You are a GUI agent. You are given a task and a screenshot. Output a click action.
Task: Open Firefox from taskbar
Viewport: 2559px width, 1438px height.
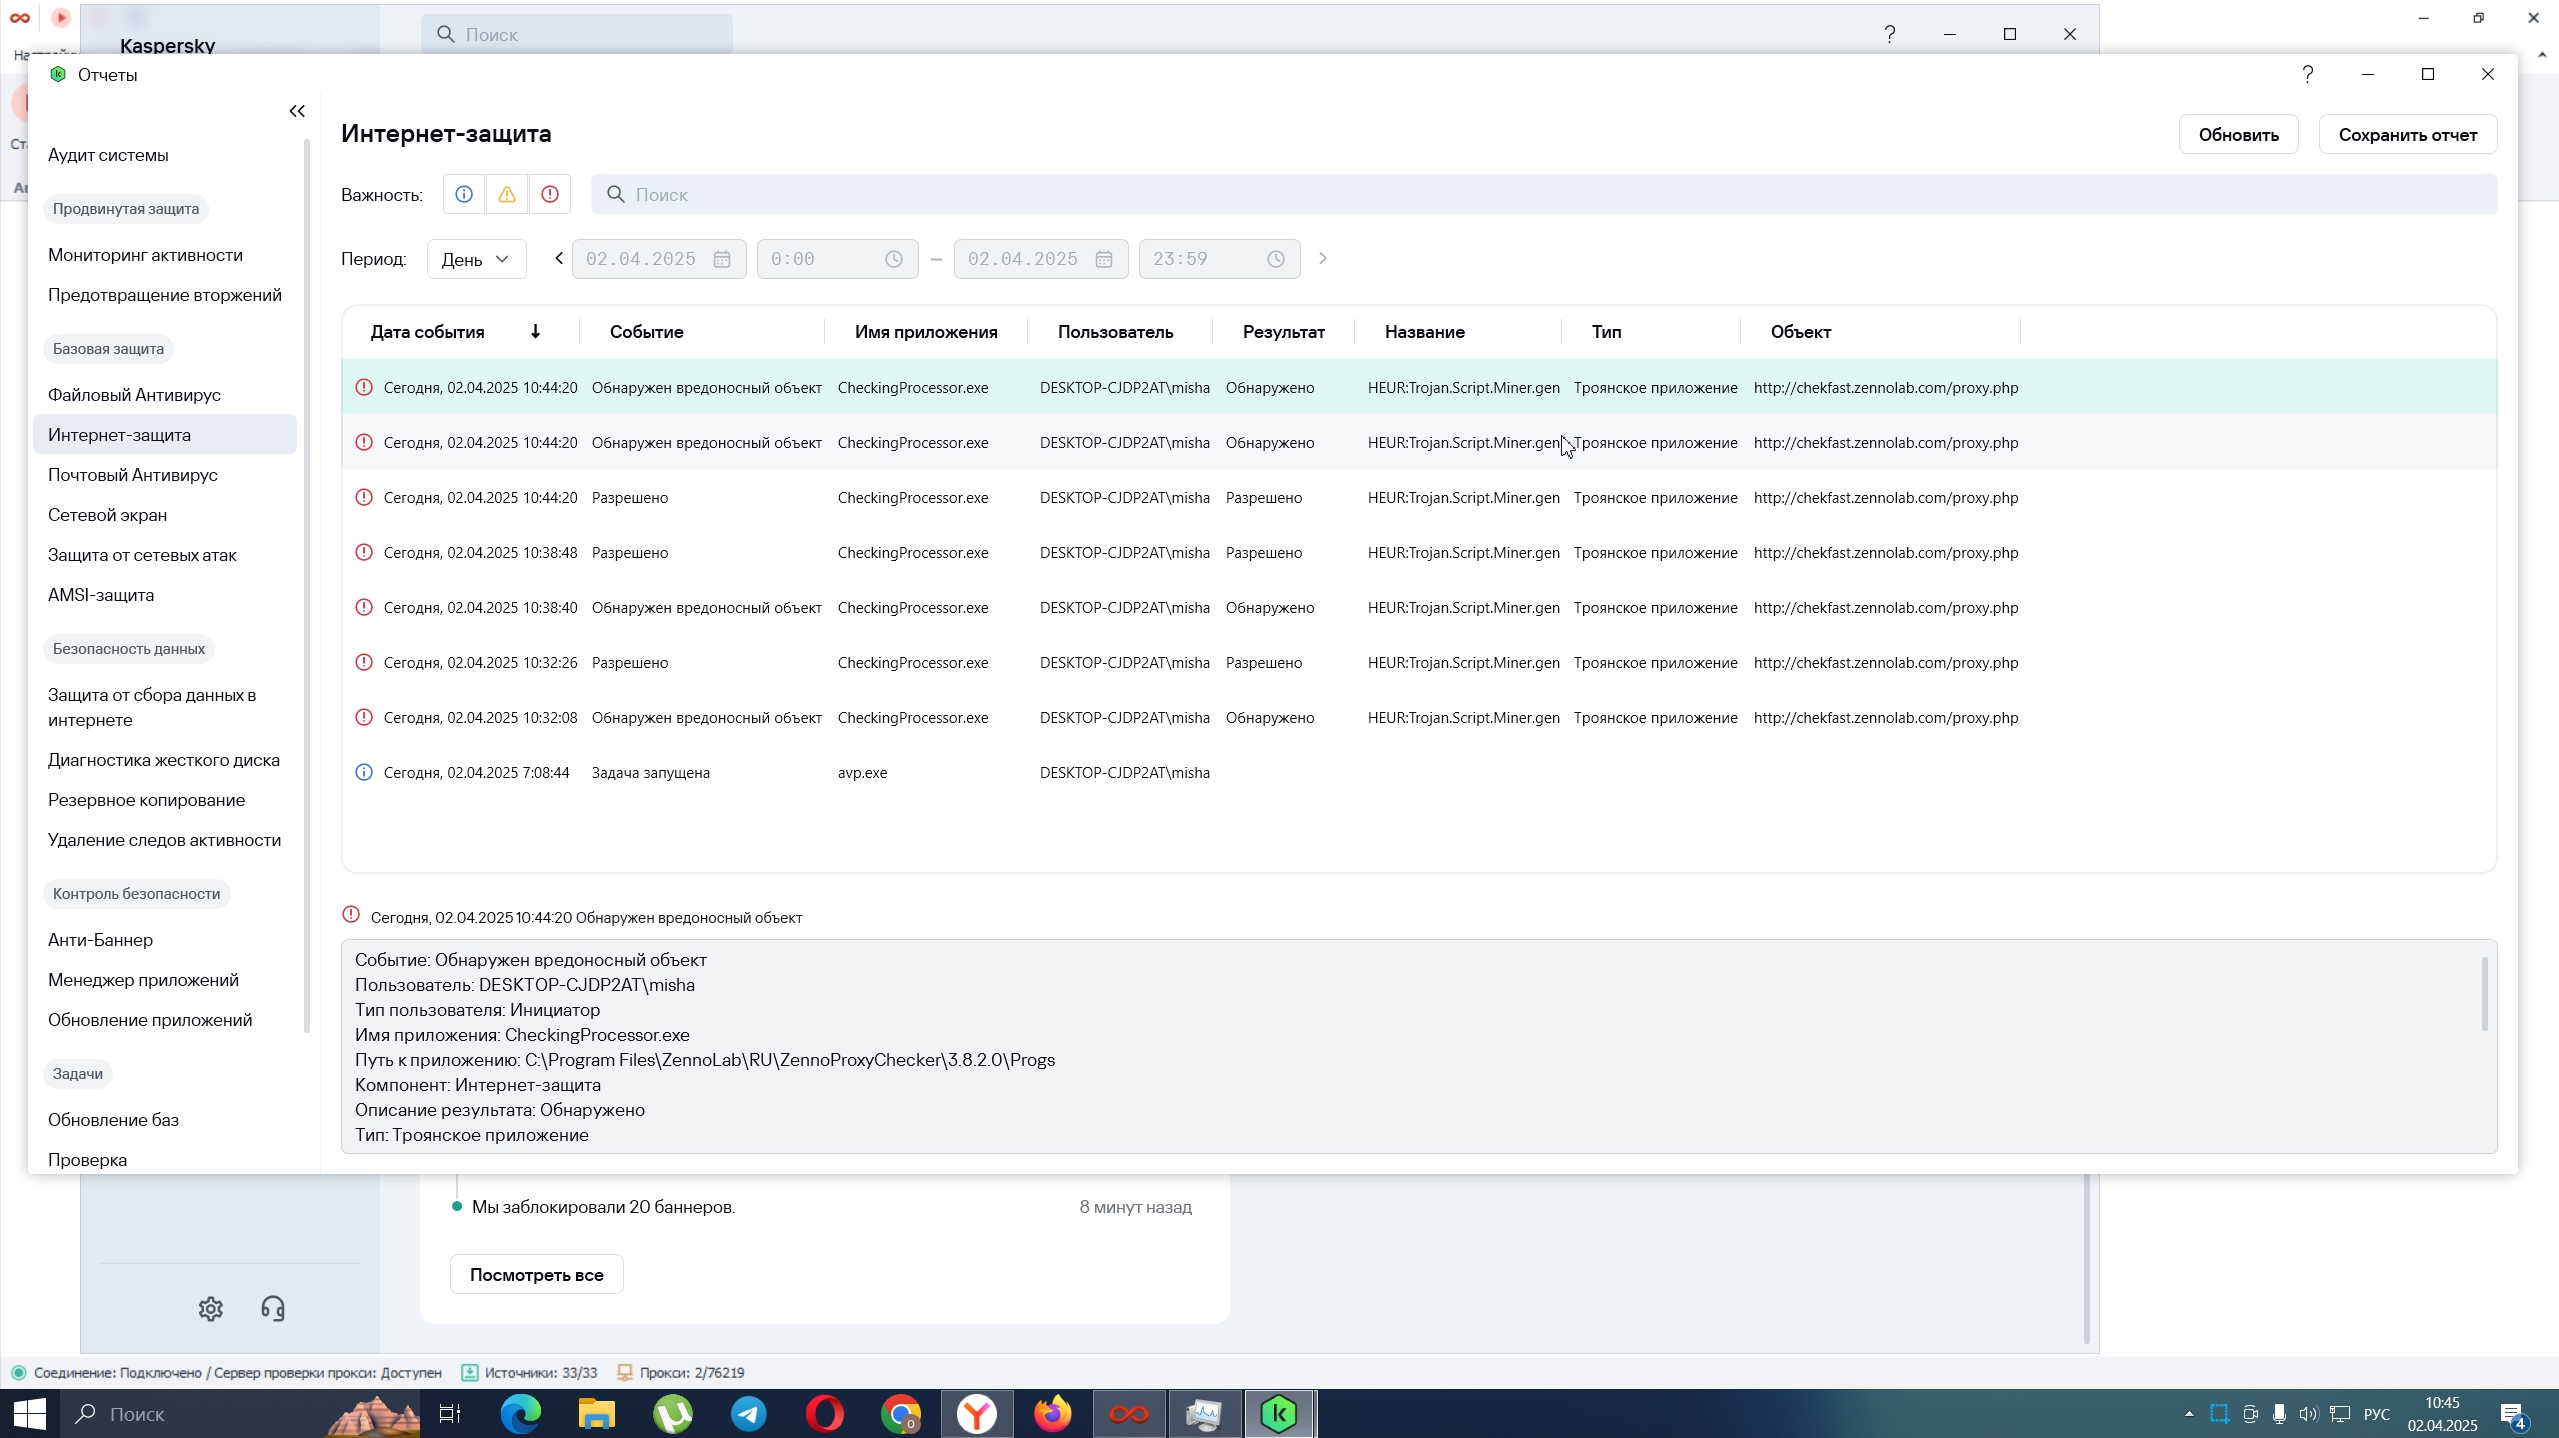coord(1053,1414)
